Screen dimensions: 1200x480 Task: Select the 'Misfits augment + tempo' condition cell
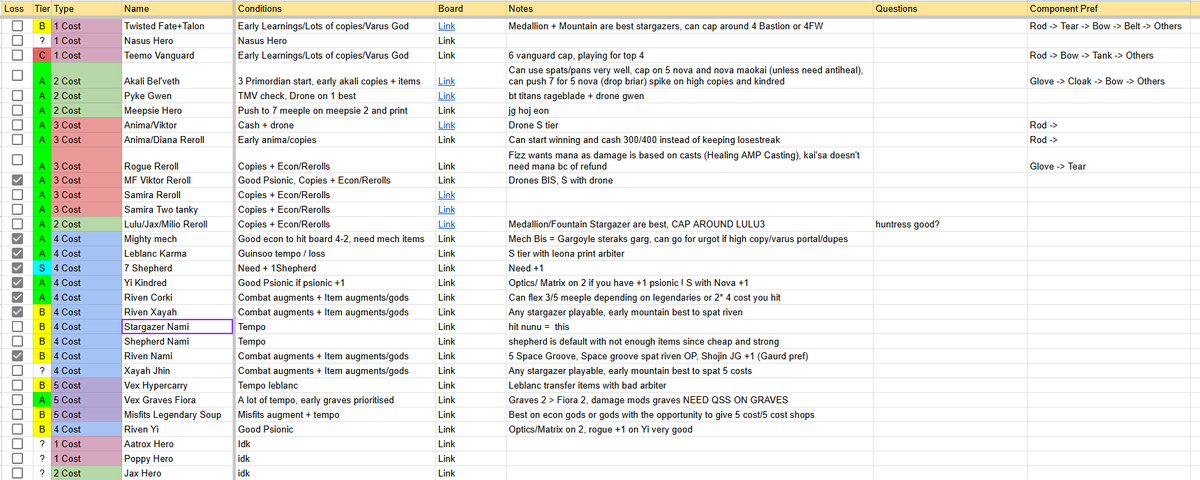335,413
